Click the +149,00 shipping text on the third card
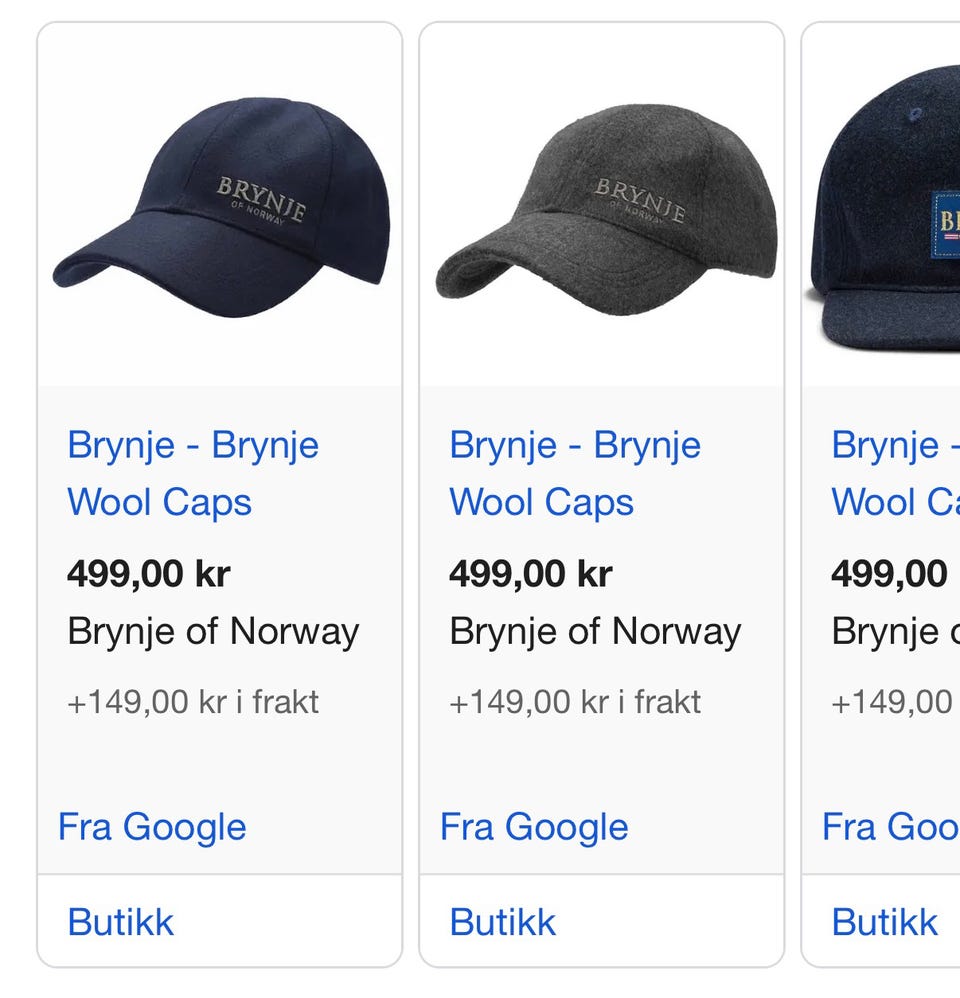The width and height of the screenshot is (960, 998). pos(892,702)
